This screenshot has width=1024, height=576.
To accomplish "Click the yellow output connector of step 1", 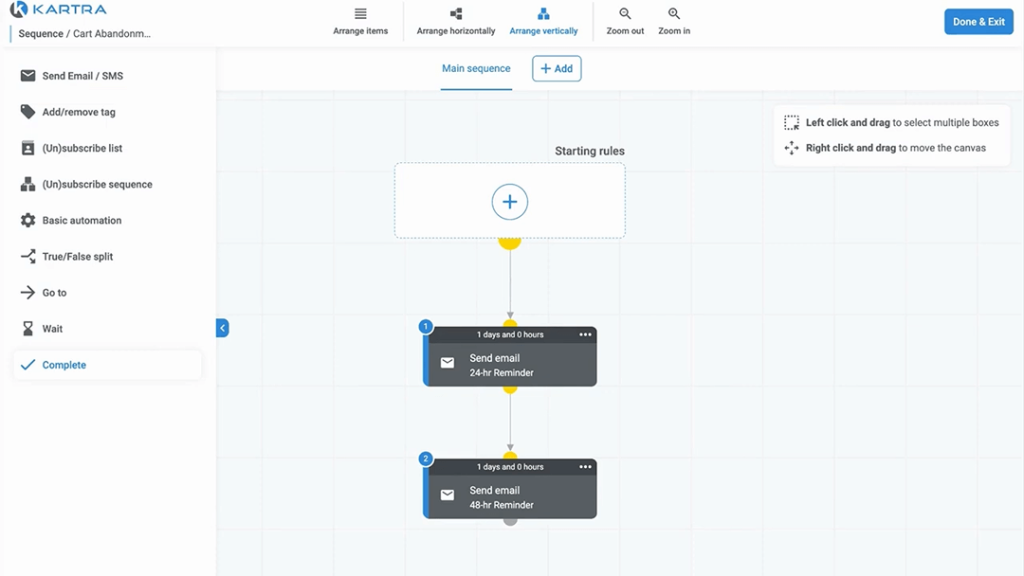I will point(510,389).
